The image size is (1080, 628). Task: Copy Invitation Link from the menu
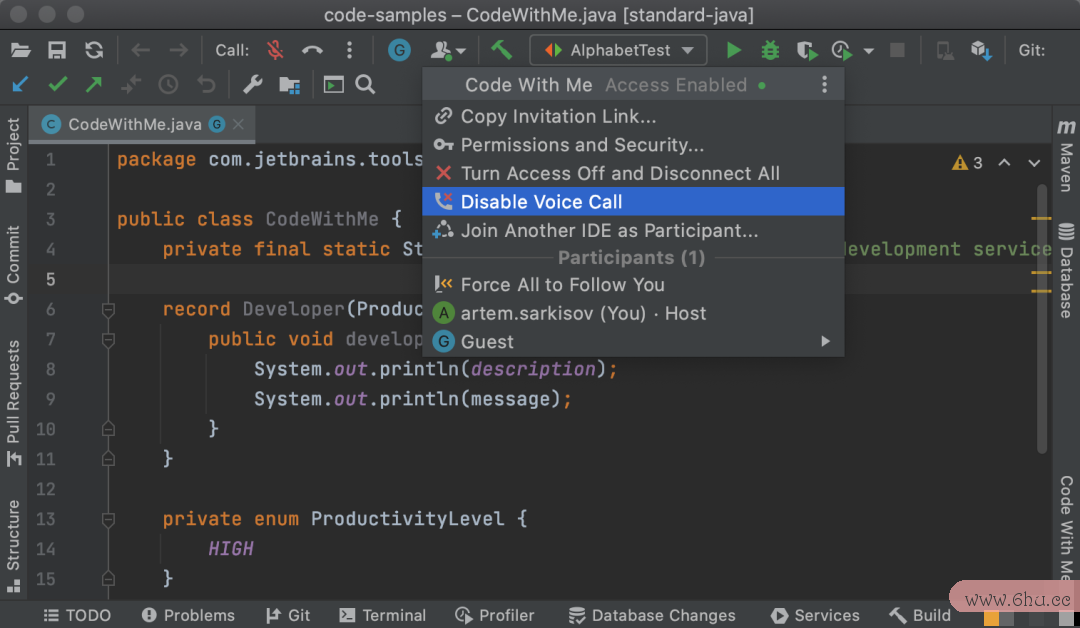tap(633, 116)
